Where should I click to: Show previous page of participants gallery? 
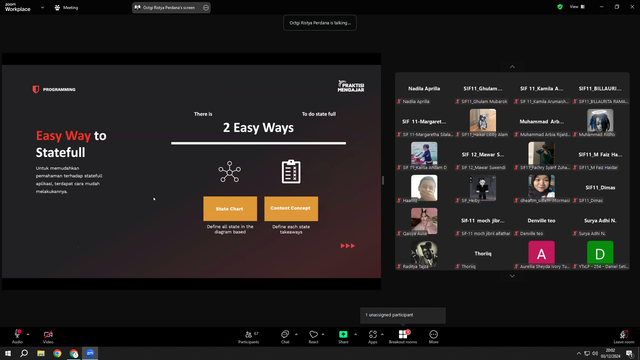(512, 67)
